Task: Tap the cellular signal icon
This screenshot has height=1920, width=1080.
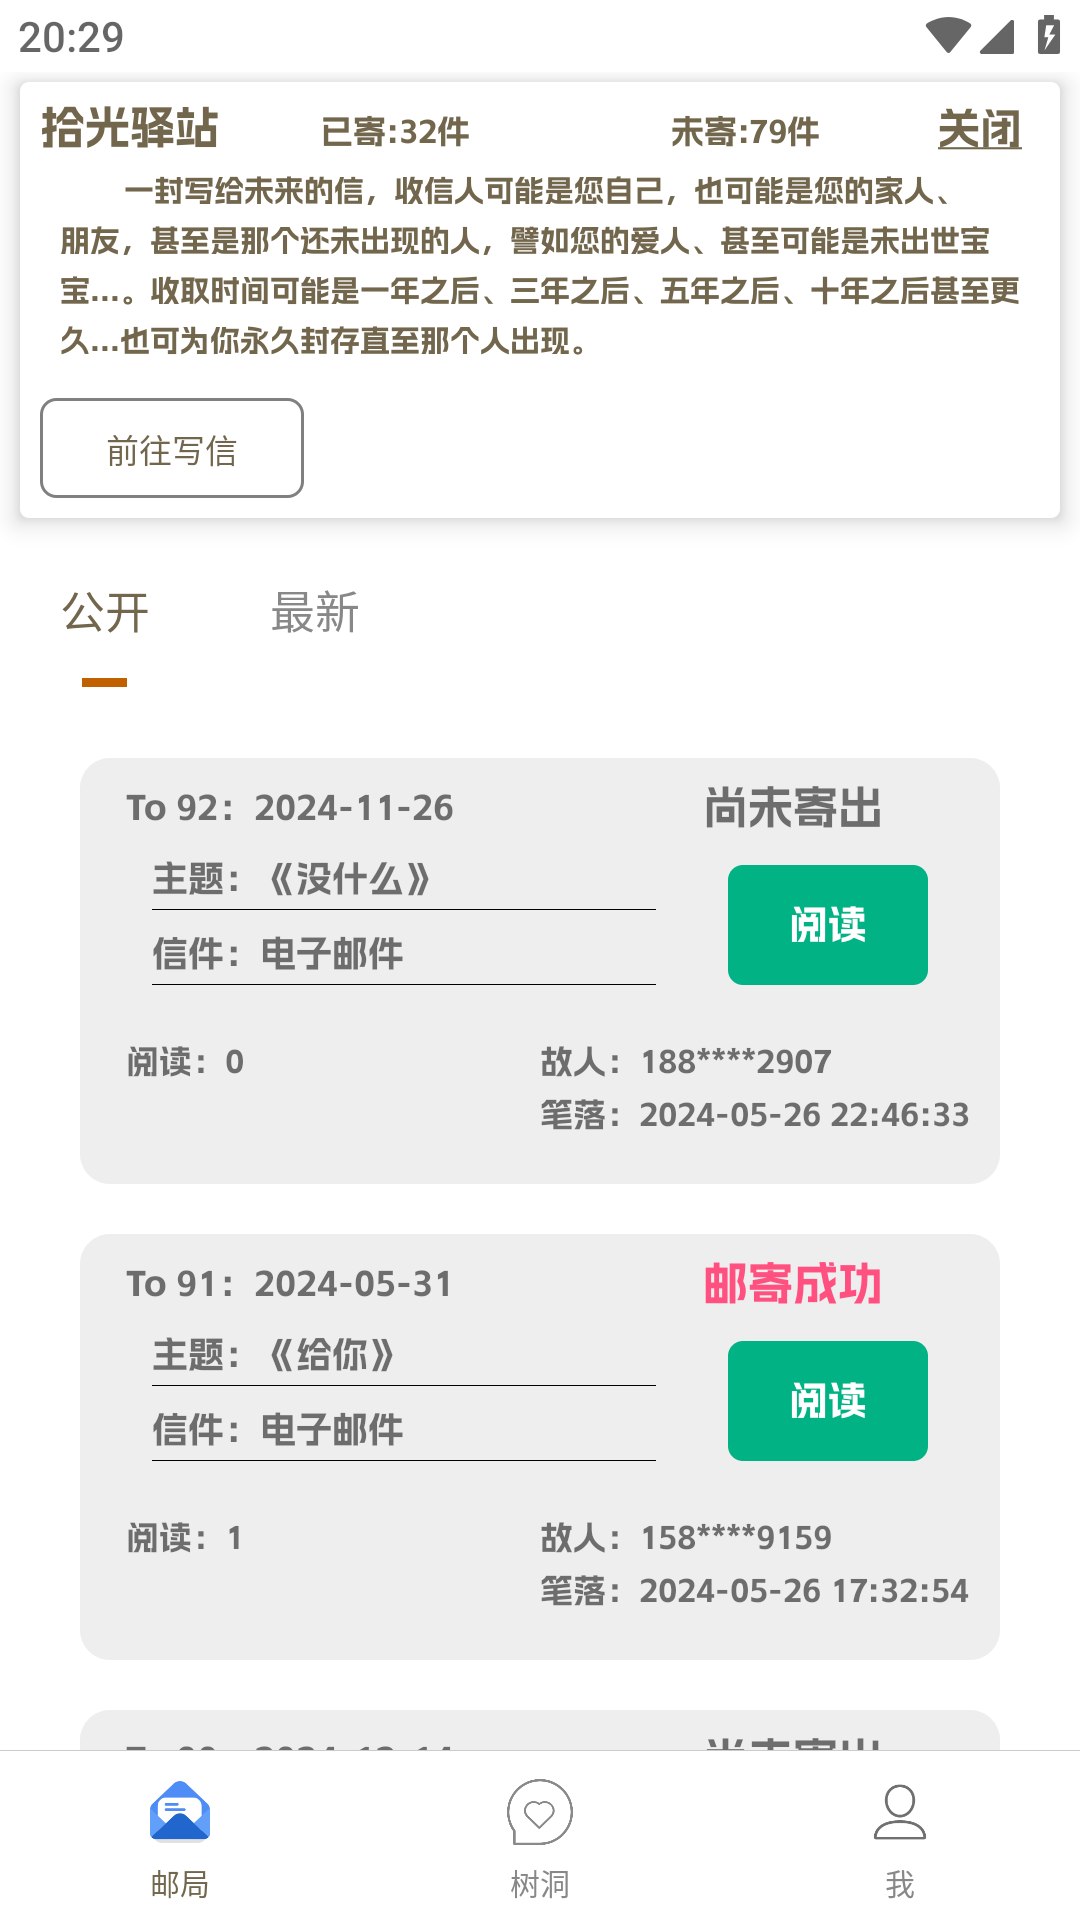Action: 997,36
